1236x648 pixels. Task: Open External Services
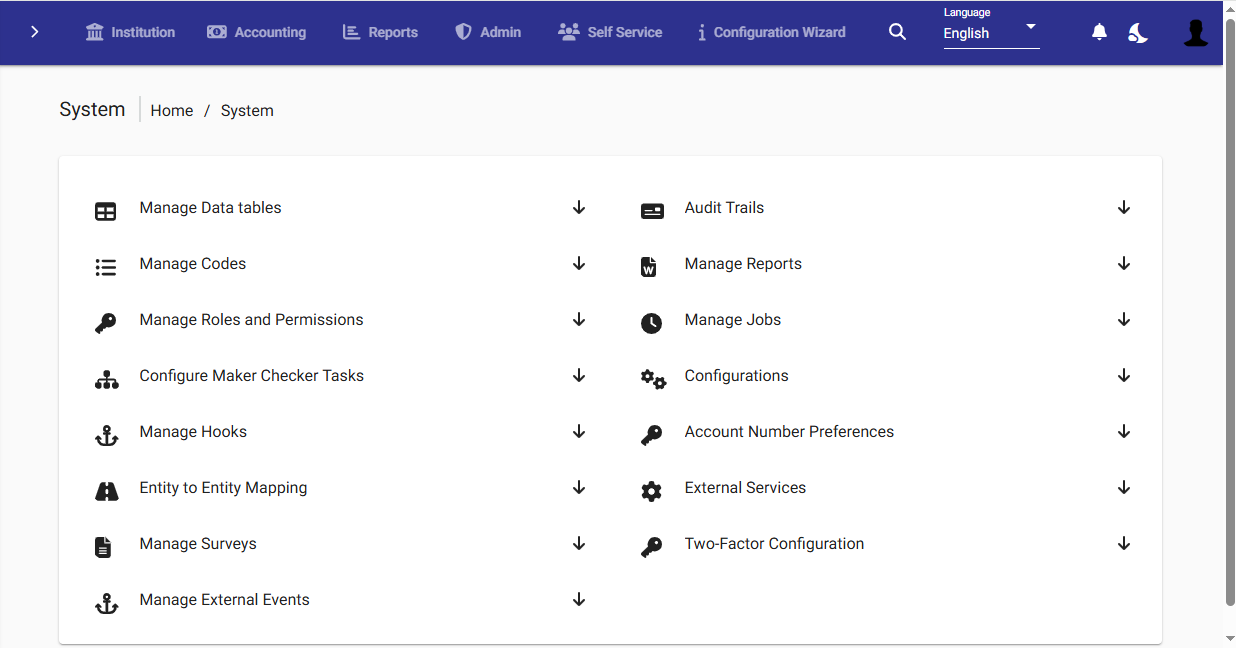745,488
